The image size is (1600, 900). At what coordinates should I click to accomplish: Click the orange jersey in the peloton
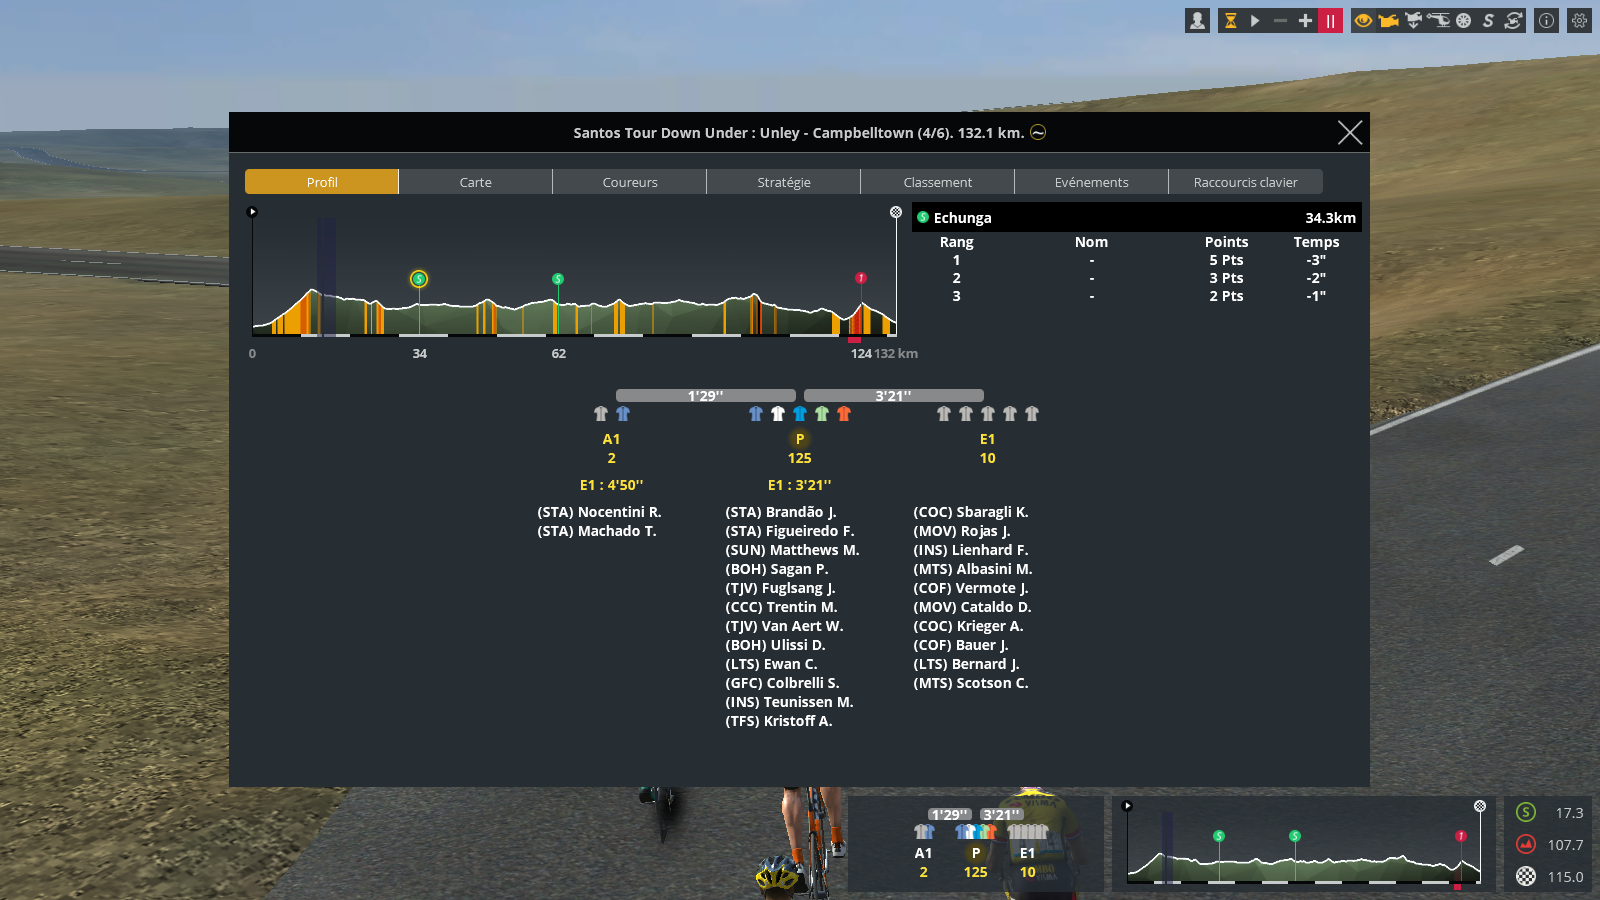tap(844, 414)
